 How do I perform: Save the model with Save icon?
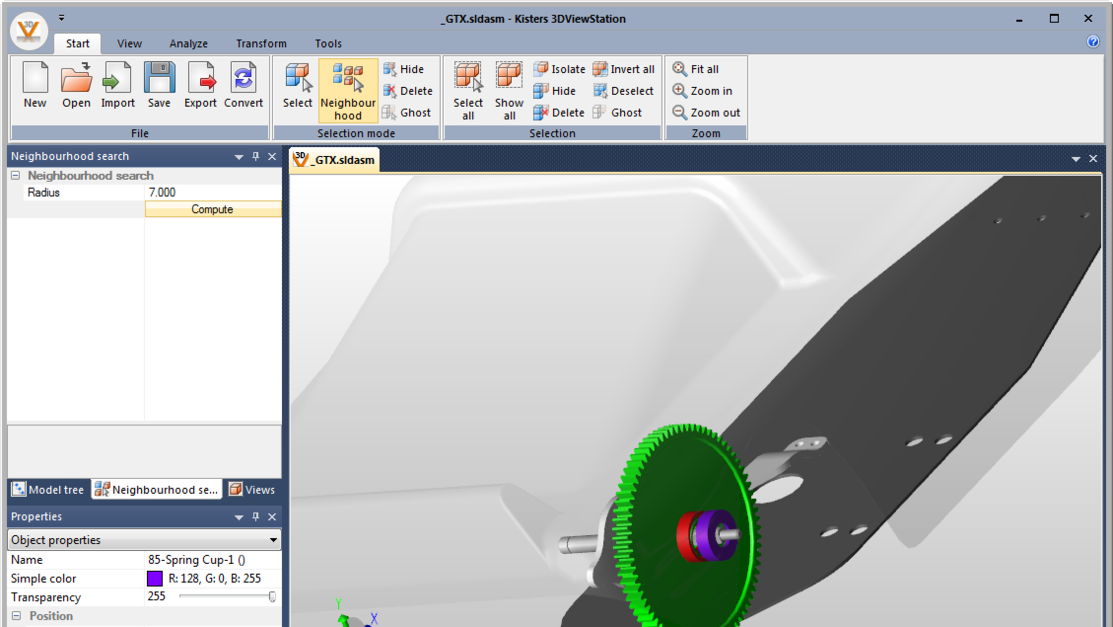click(x=159, y=85)
